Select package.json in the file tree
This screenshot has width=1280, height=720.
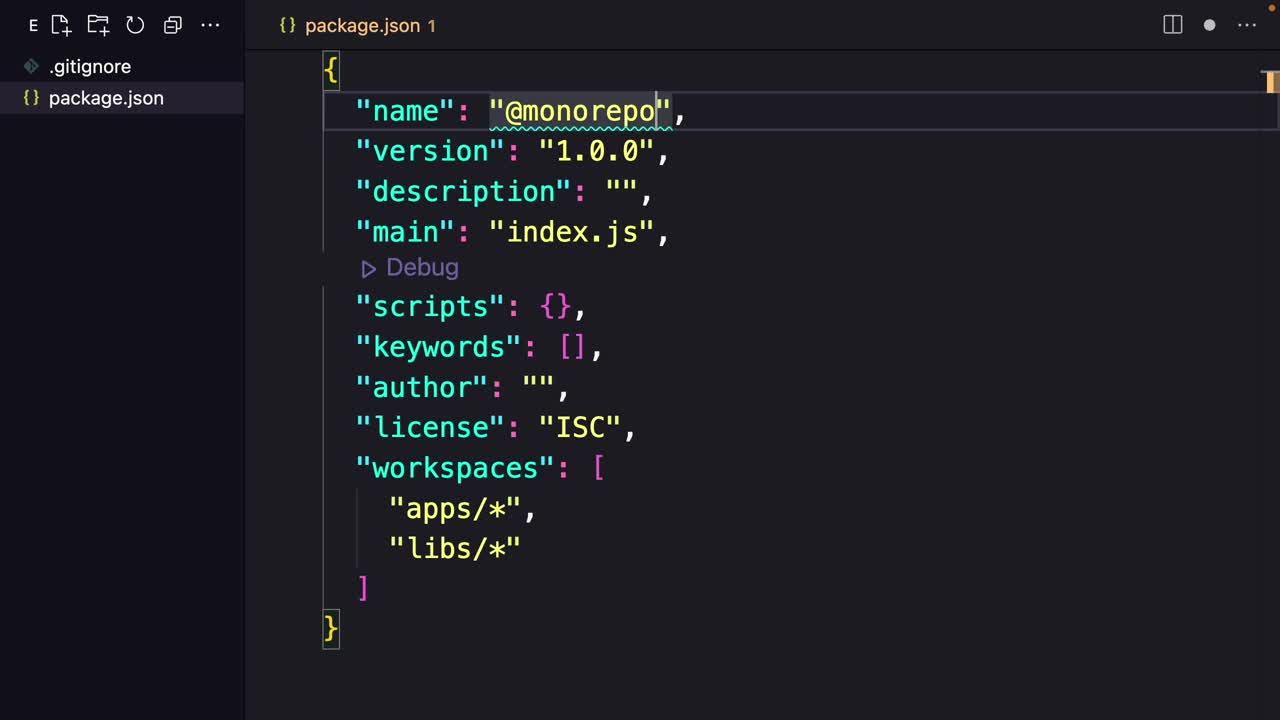pos(105,98)
